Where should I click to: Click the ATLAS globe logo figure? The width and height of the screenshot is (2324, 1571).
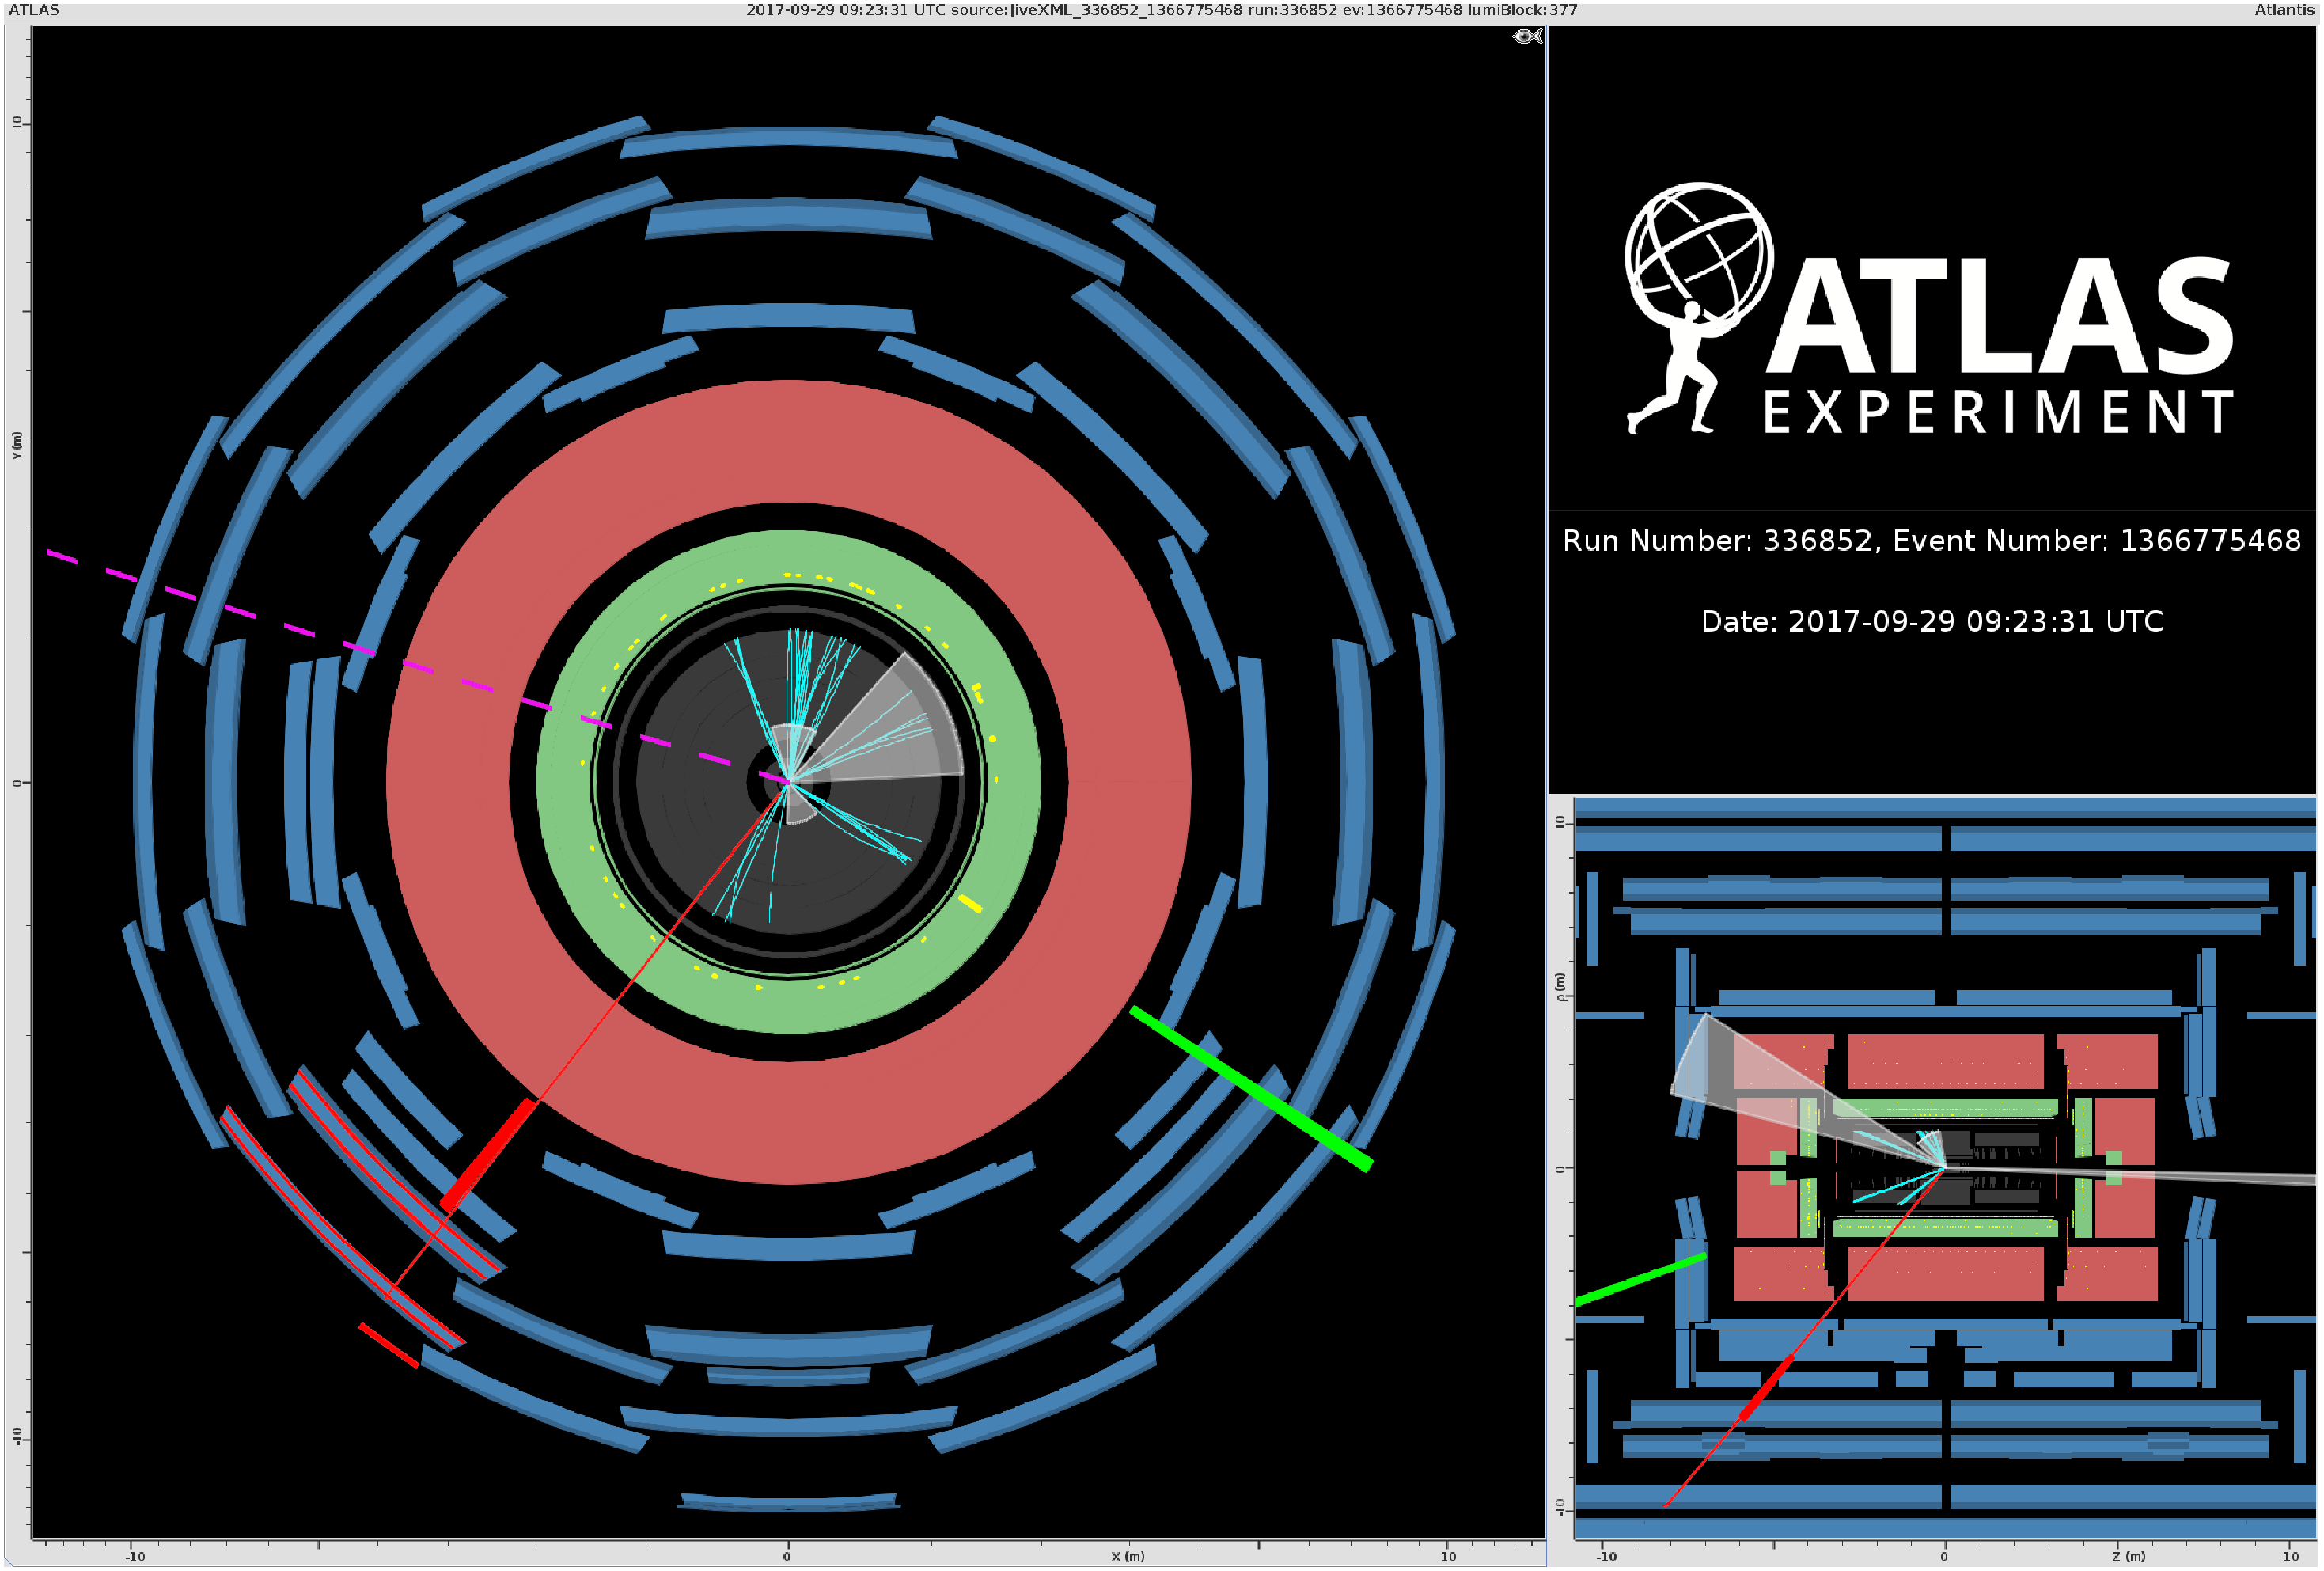point(1698,307)
